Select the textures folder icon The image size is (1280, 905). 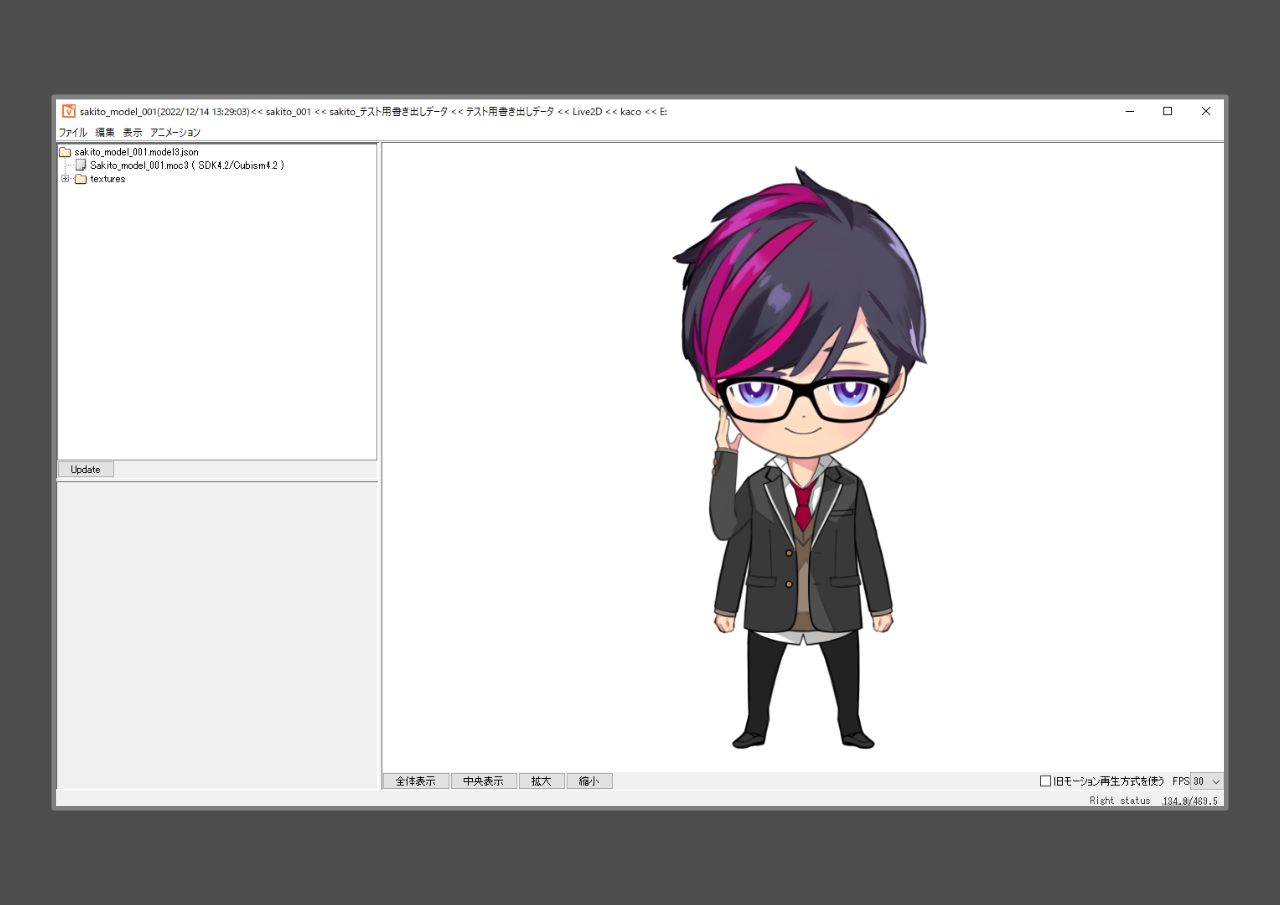coord(81,179)
